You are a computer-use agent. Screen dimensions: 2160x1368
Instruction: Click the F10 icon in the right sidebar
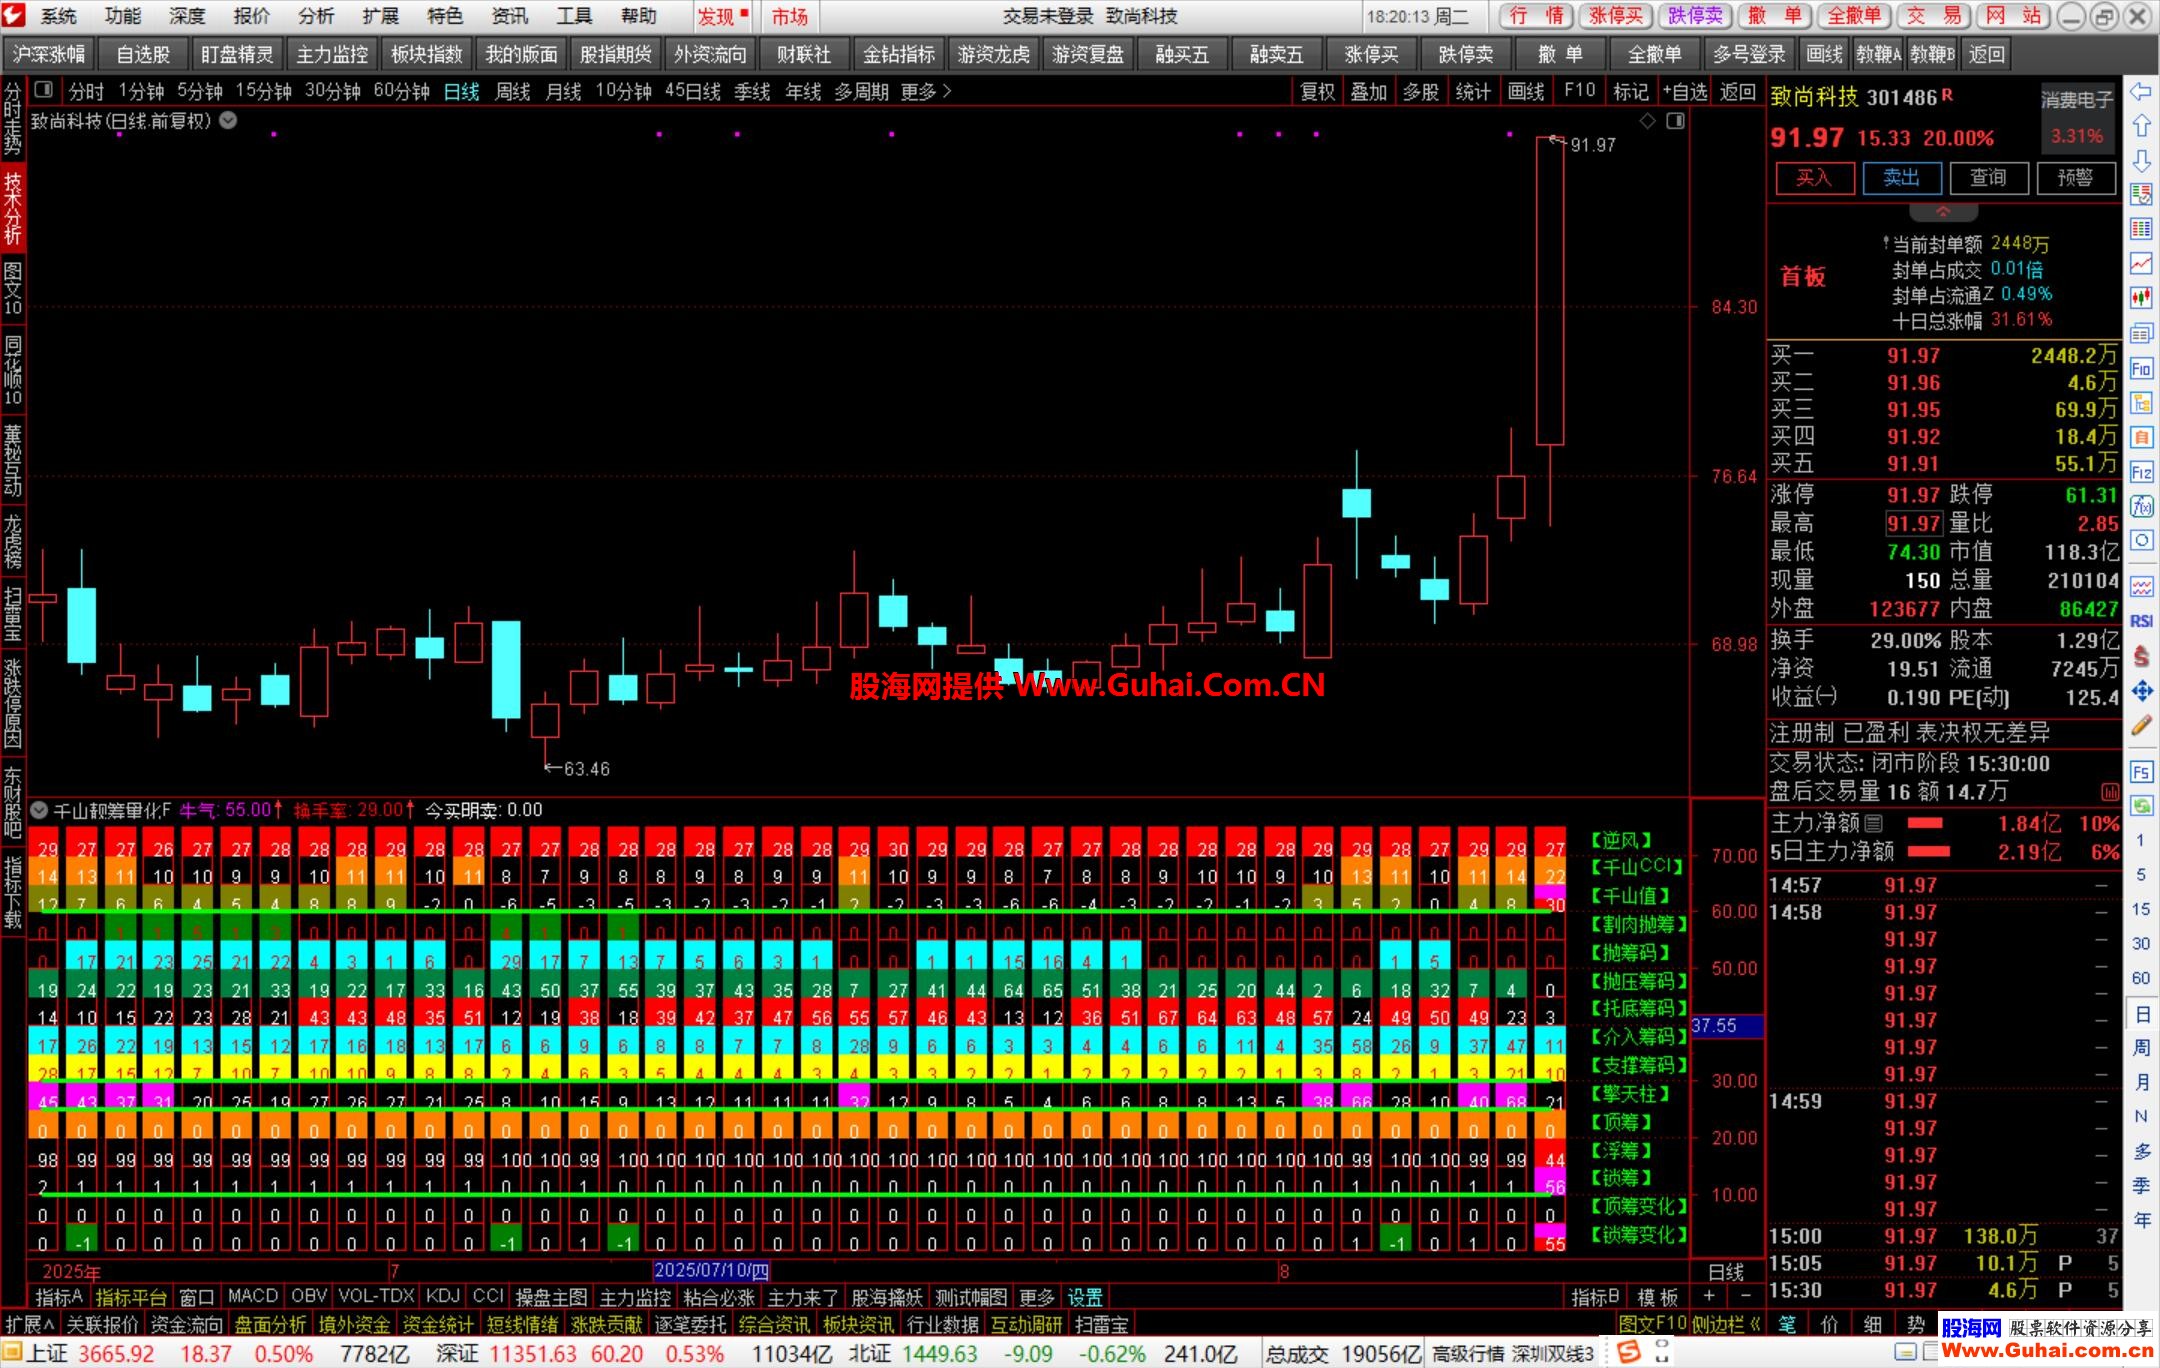pos(2141,369)
